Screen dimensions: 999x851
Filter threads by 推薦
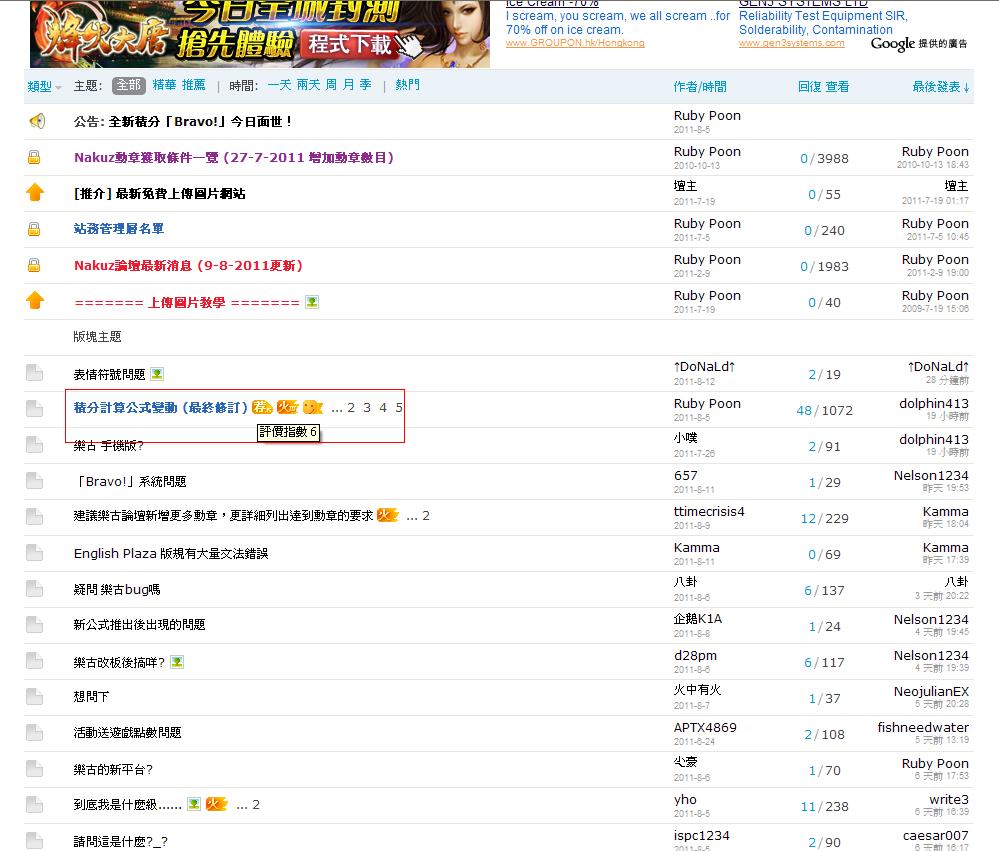coord(193,86)
